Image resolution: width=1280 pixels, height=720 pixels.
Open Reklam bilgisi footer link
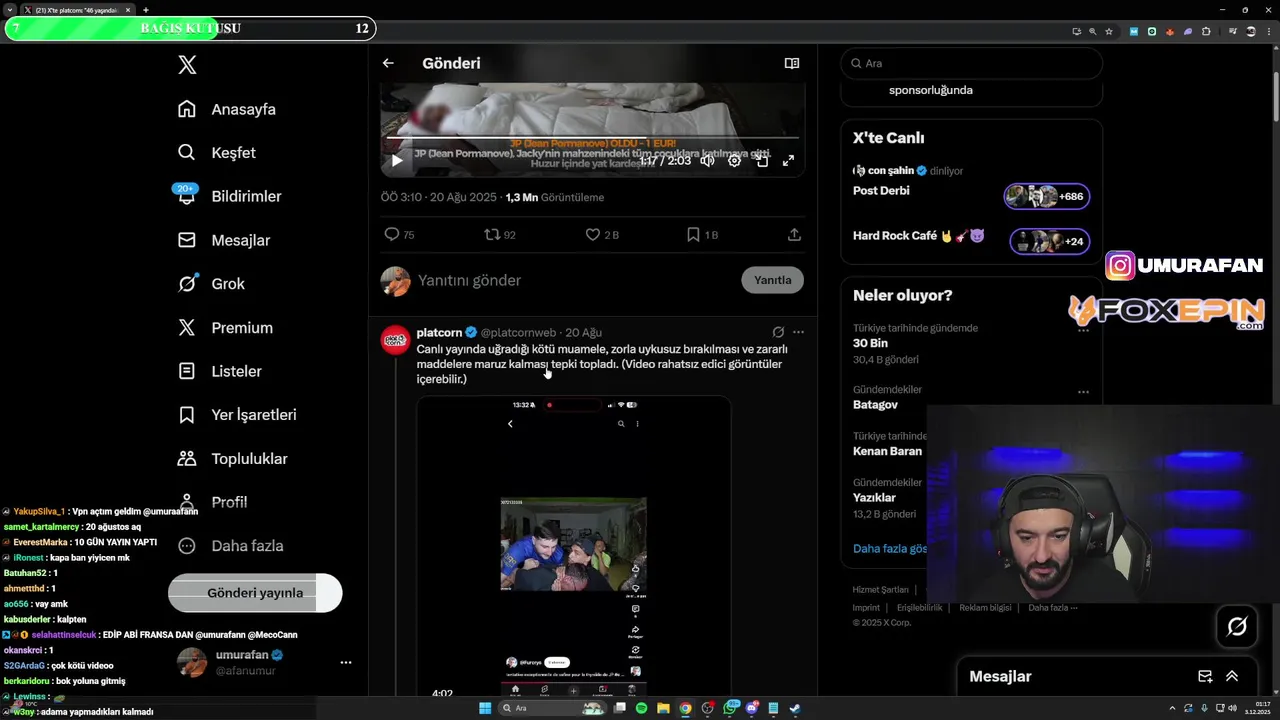[985, 608]
